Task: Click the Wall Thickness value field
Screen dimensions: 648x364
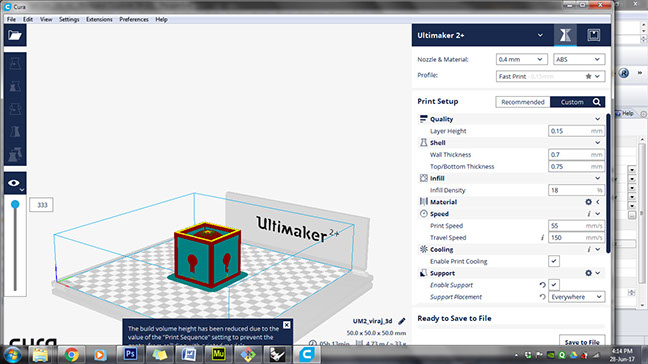Action: coord(576,155)
